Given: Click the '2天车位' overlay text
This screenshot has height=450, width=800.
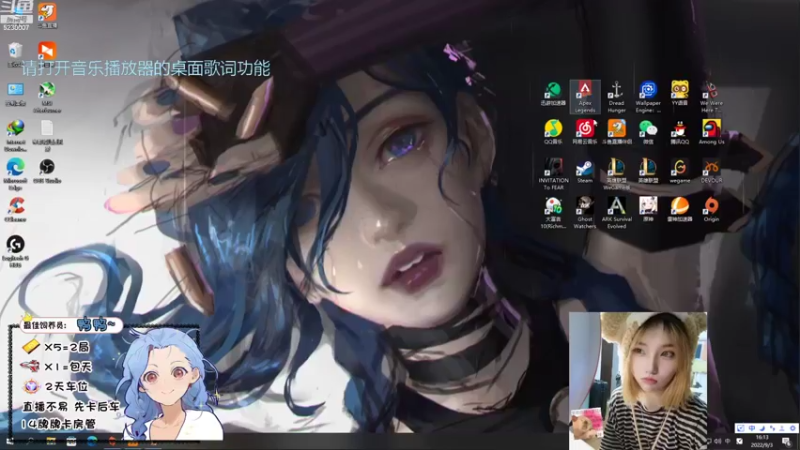Looking at the screenshot, I should coord(66,387).
